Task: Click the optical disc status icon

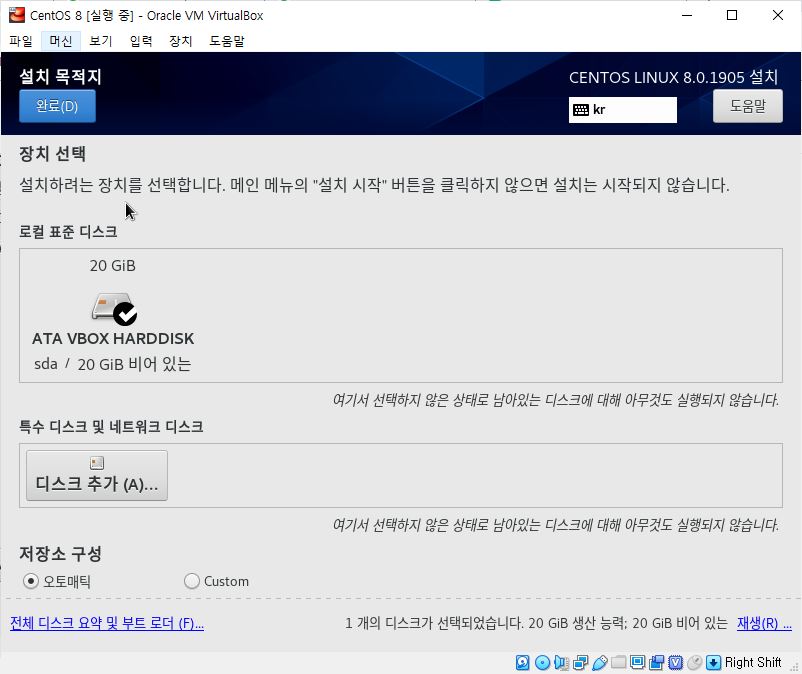Action: [542, 662]
